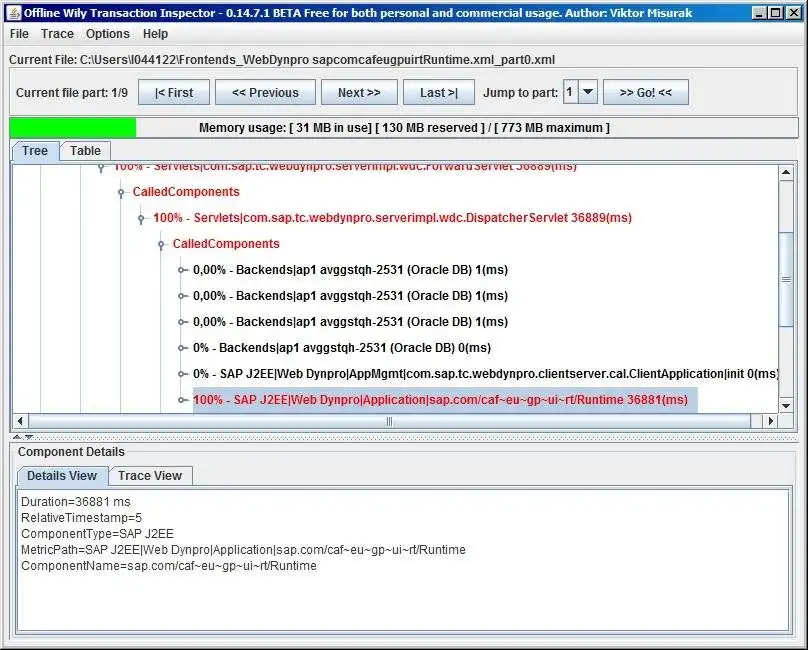Open the Trace menu
808x650 pixels.
(57, 34)
